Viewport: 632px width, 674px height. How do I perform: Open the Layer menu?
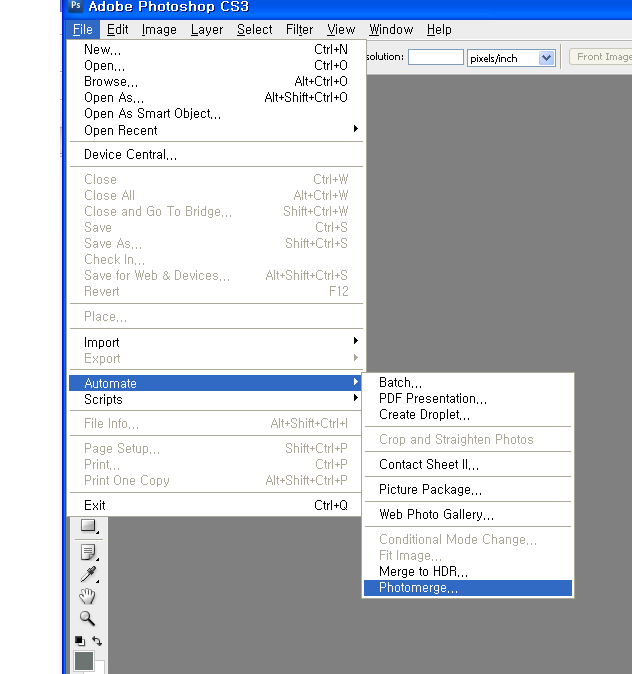coord(207,30)
